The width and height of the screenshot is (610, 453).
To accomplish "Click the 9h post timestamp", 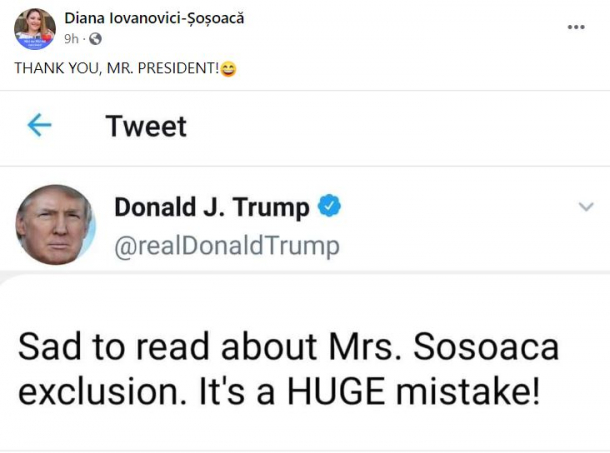I will [x=71, y=39].
